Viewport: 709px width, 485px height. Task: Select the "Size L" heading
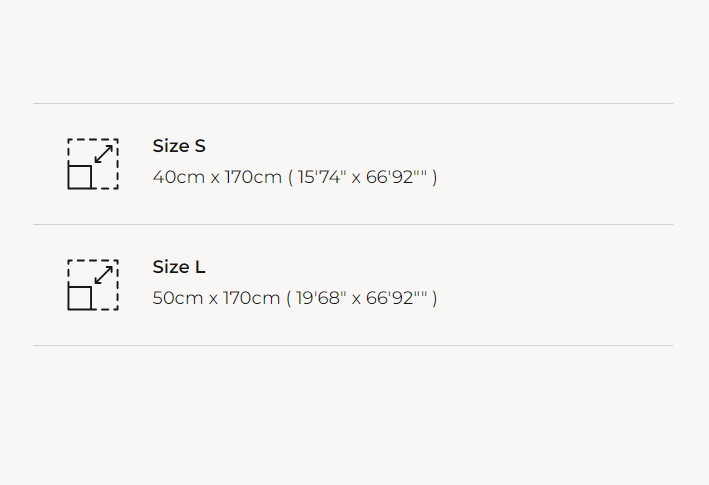coord(179,267)
